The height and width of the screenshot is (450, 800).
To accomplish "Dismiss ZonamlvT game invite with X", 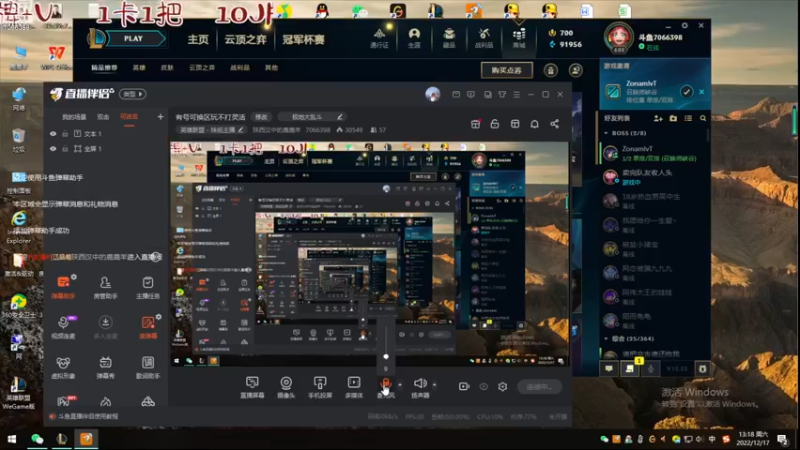I will click(702, 92).
